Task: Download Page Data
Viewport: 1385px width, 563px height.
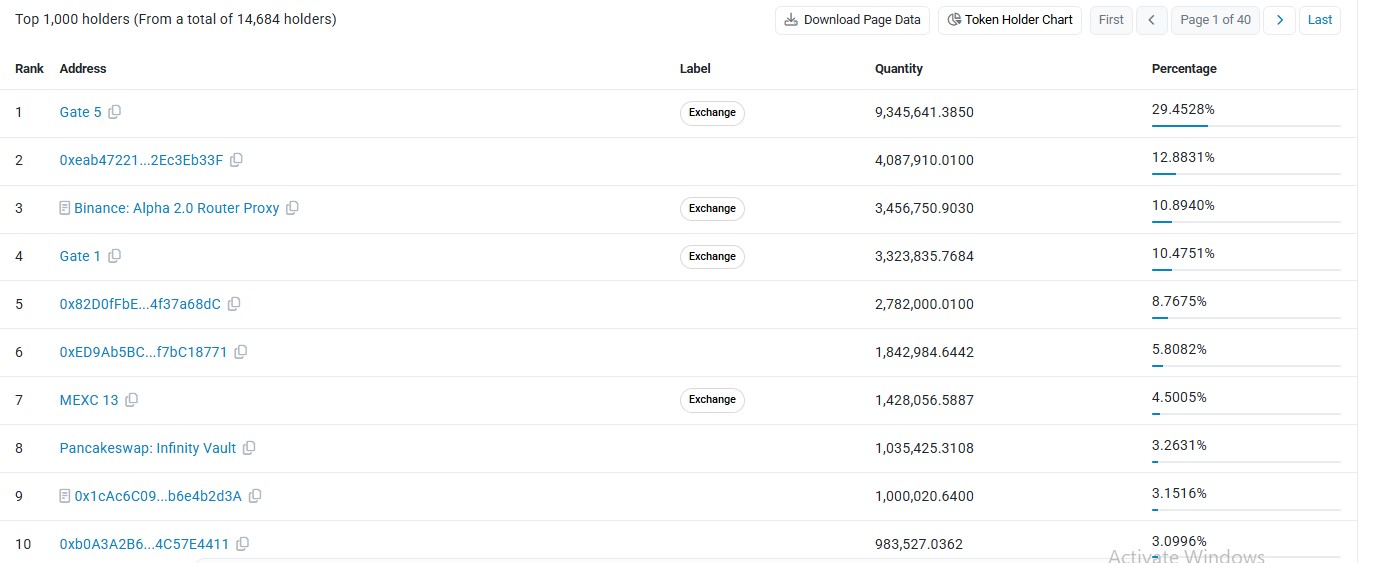Action: coord(853,20)
